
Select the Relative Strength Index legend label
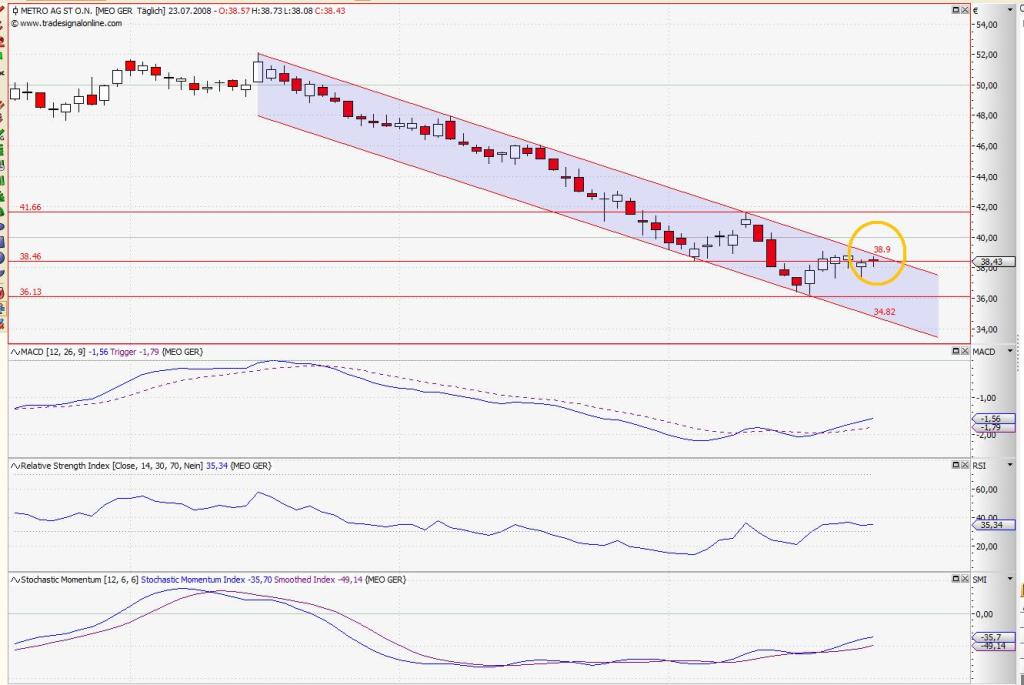pyautogui.click(x=65, y=466)
